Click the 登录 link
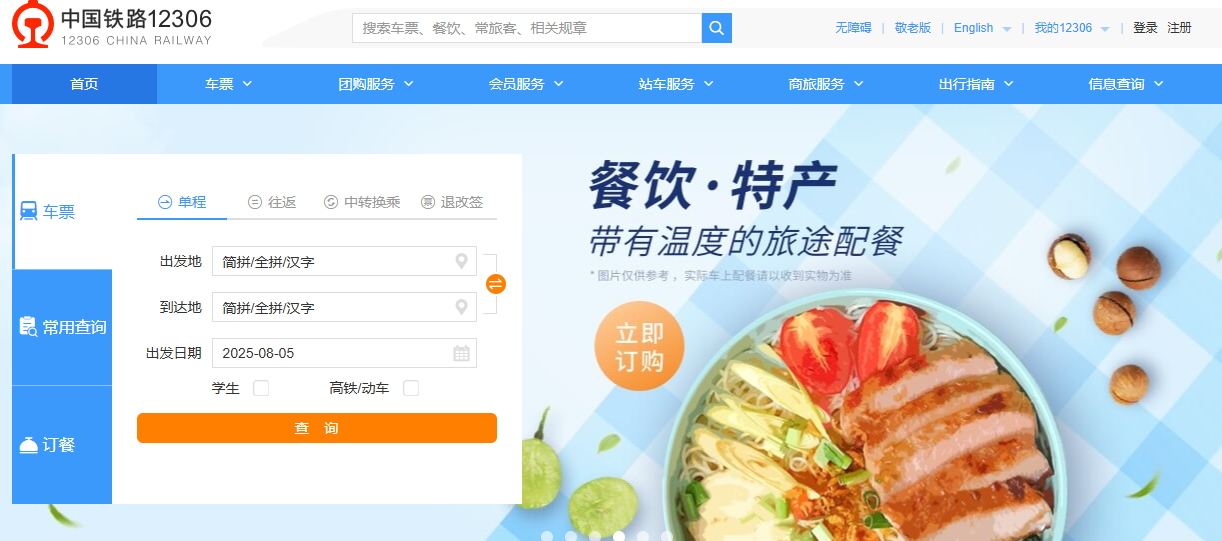The image size is (1222, 541). pyautogui.click(x=1145, y=28)
